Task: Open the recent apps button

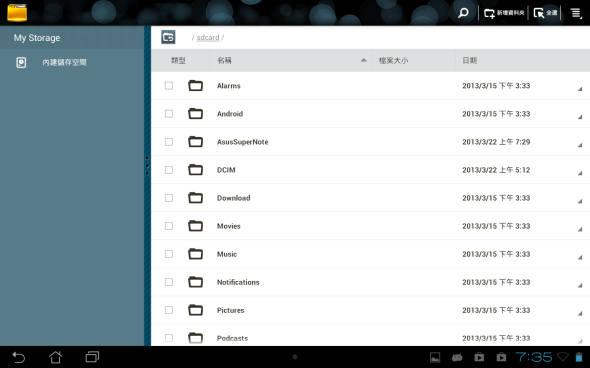Action: (92, 357)
